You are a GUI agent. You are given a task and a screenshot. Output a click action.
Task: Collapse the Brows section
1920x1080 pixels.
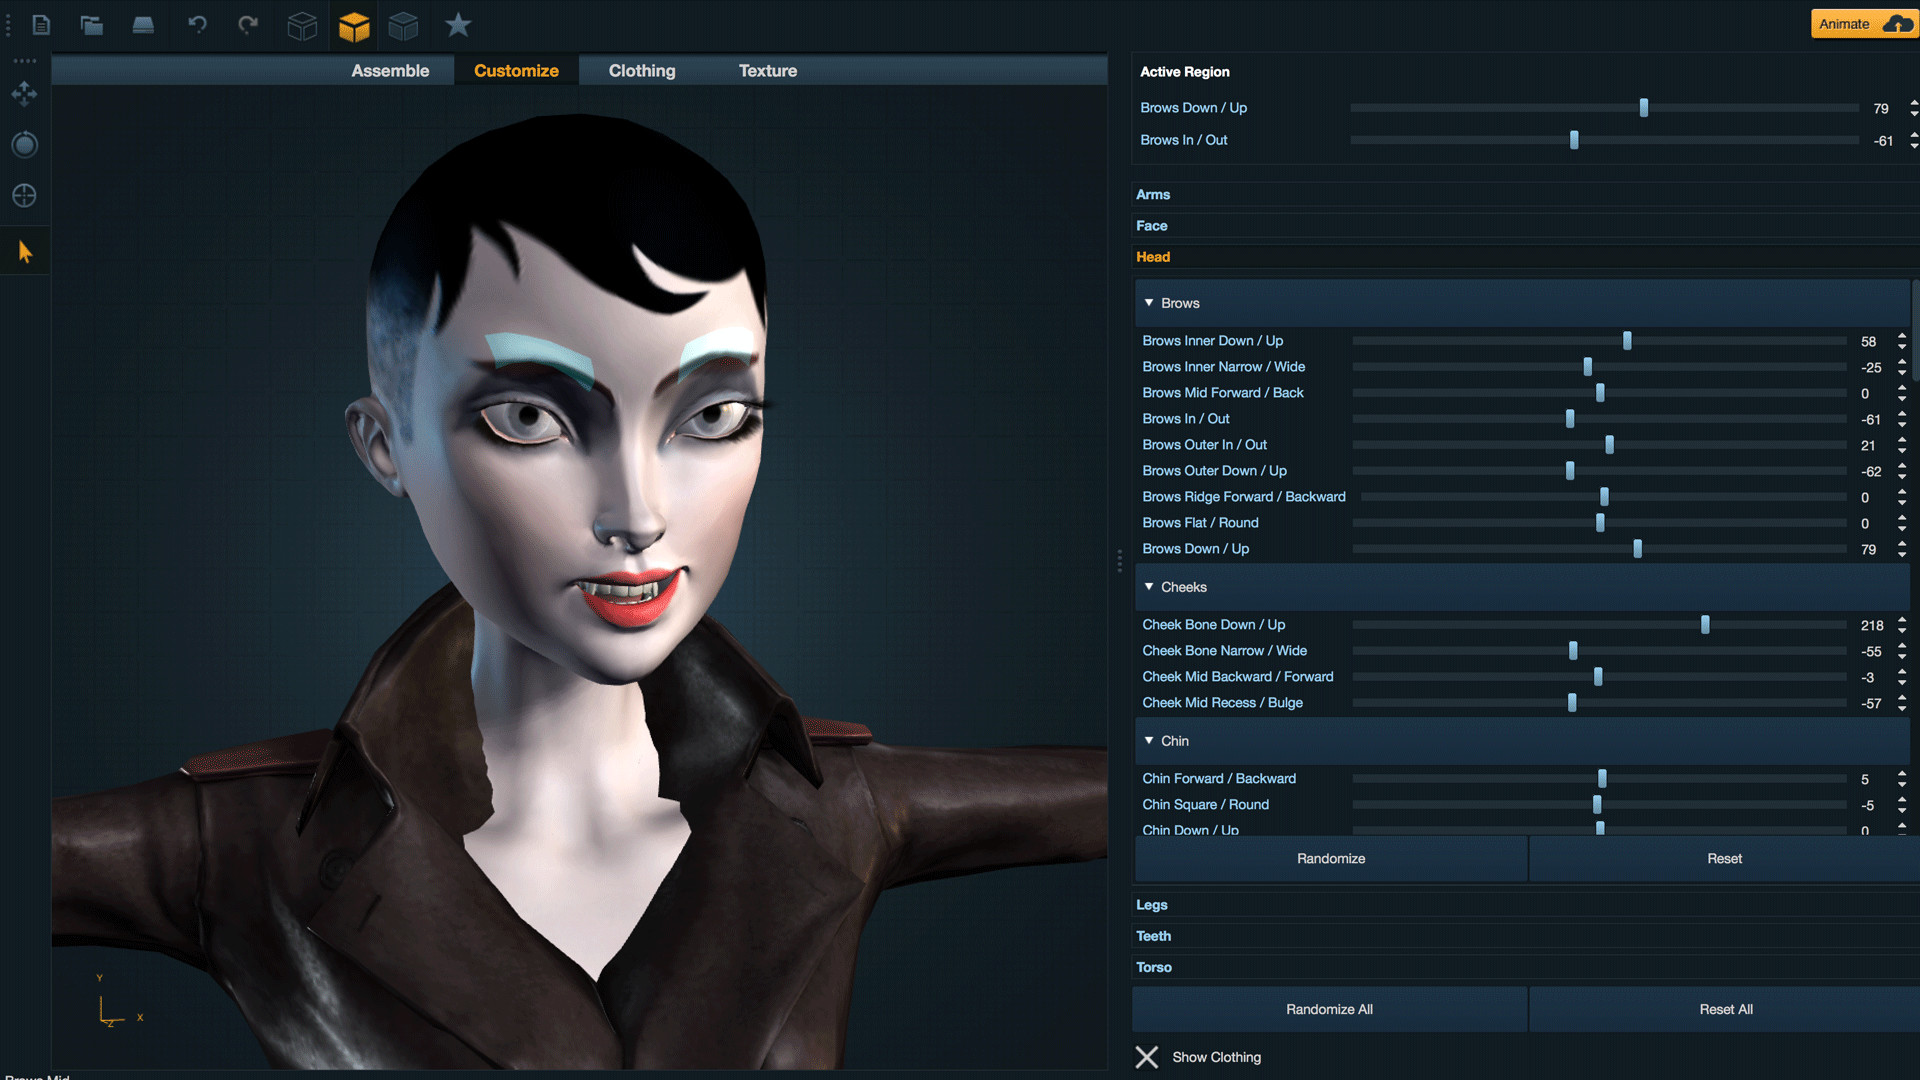click(1148, 302)
